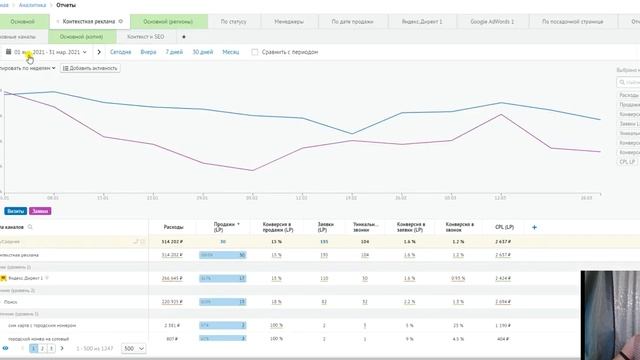Add a column with the plus icon
Screen dimensions: 640x360
coord(534,227)
